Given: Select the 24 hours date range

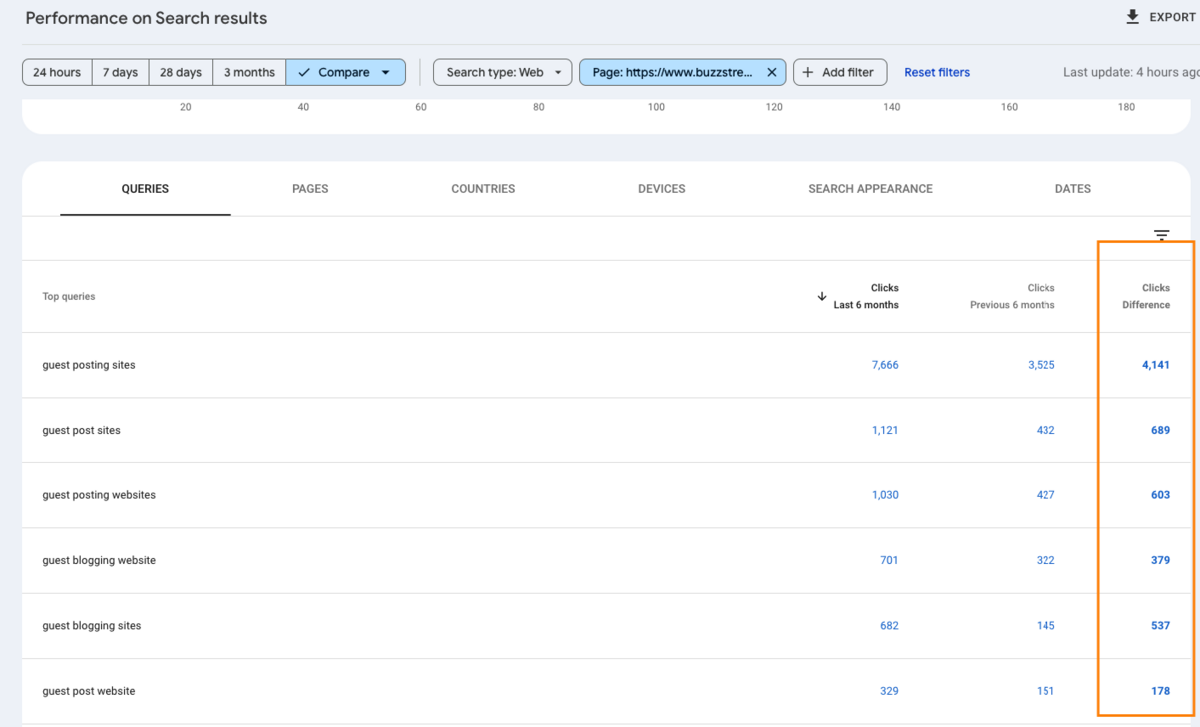Looking at the screenshot, I should pyautogui.click(x=57, y=72).
